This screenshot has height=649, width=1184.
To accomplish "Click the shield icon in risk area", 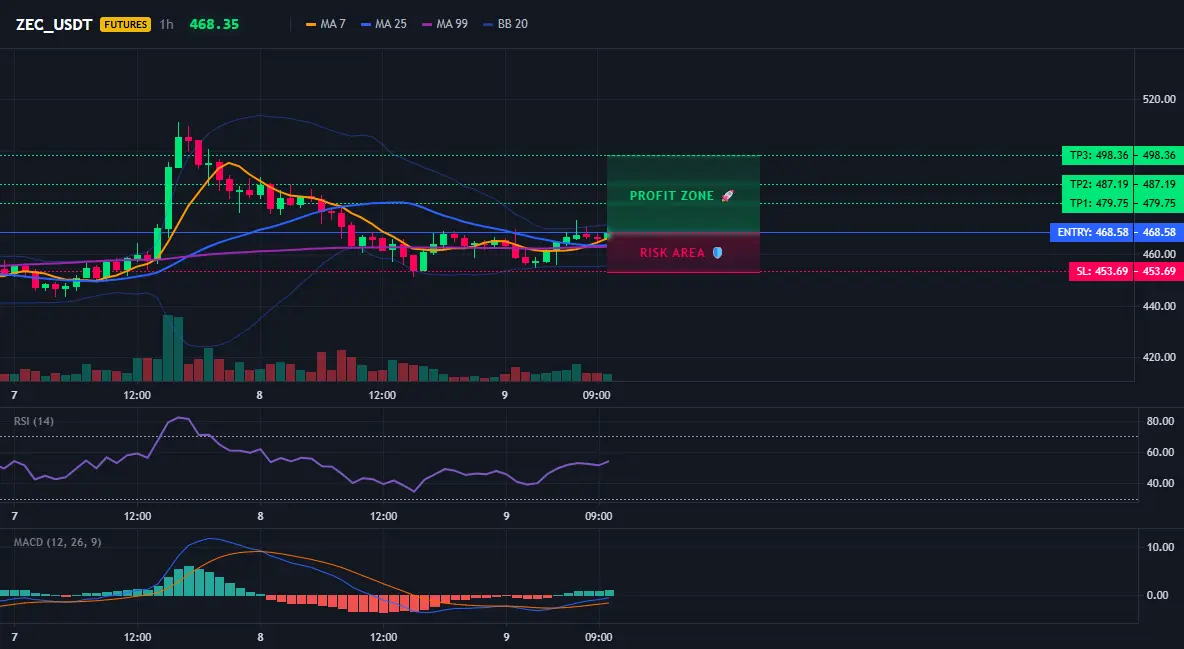I will click(x=717, y=253).
